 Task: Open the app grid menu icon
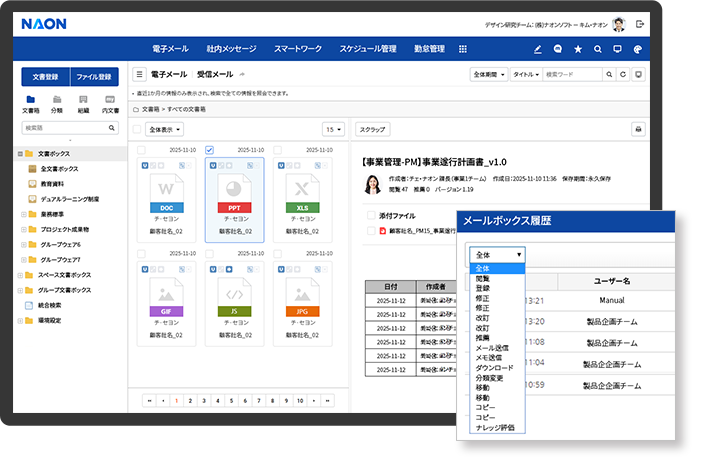tap(462, 48)
